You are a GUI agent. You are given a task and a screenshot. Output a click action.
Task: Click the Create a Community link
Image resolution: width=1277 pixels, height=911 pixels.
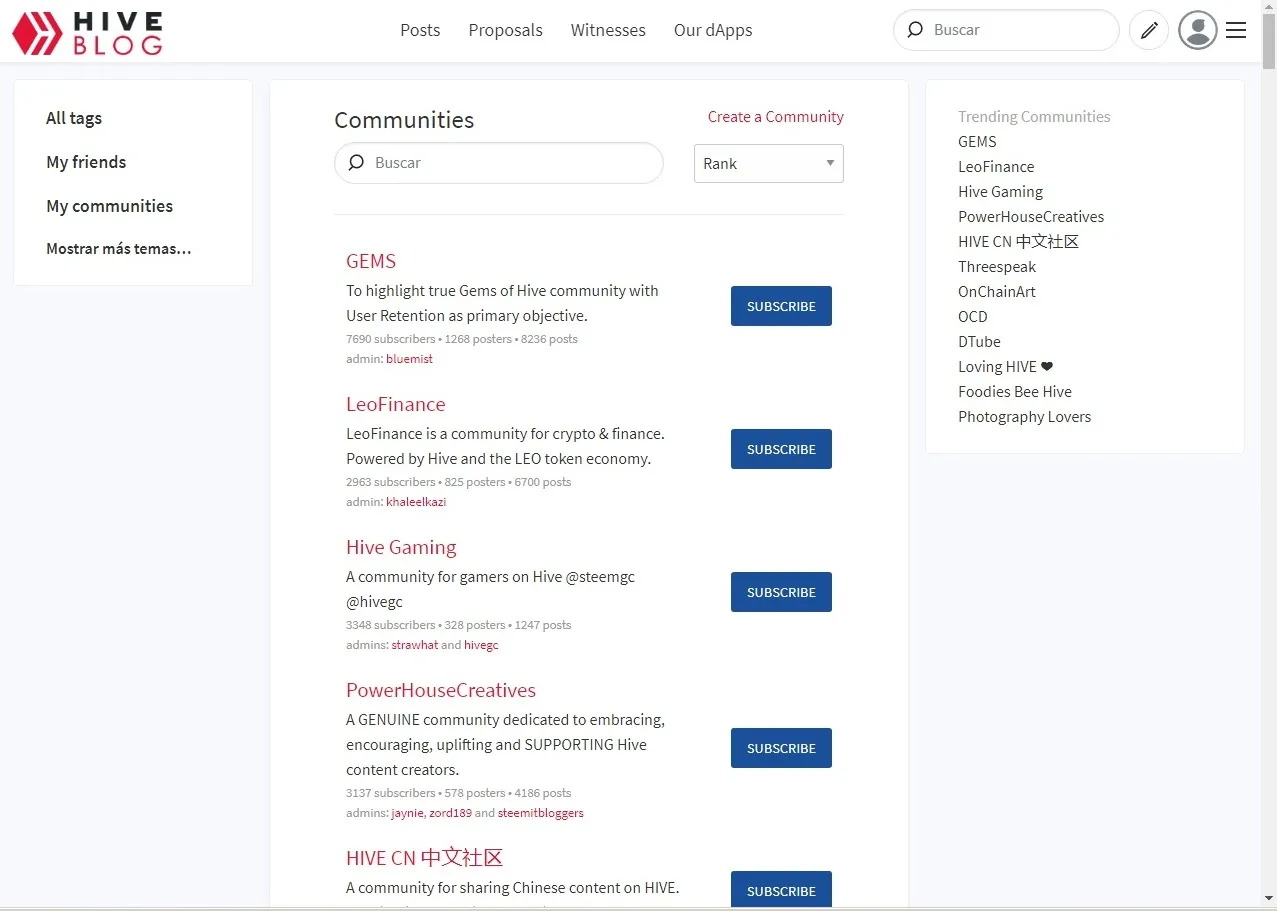pyautogui.click(x=776, y=117)
